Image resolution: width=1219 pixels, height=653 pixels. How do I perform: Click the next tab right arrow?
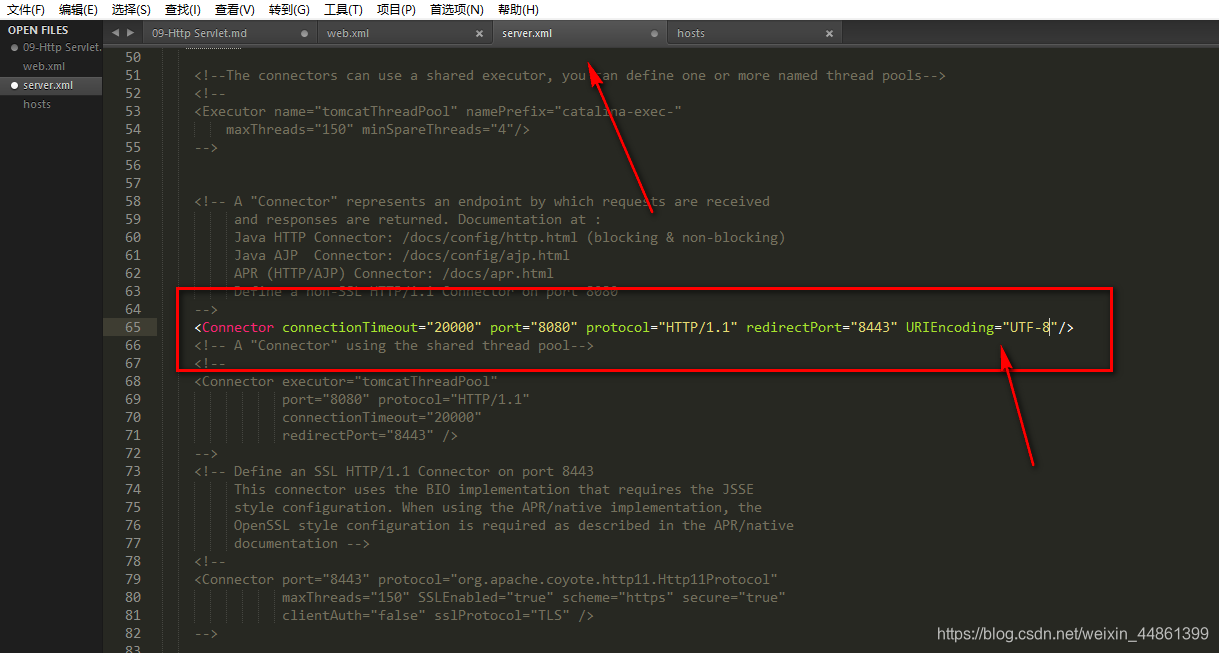point(130,33)
